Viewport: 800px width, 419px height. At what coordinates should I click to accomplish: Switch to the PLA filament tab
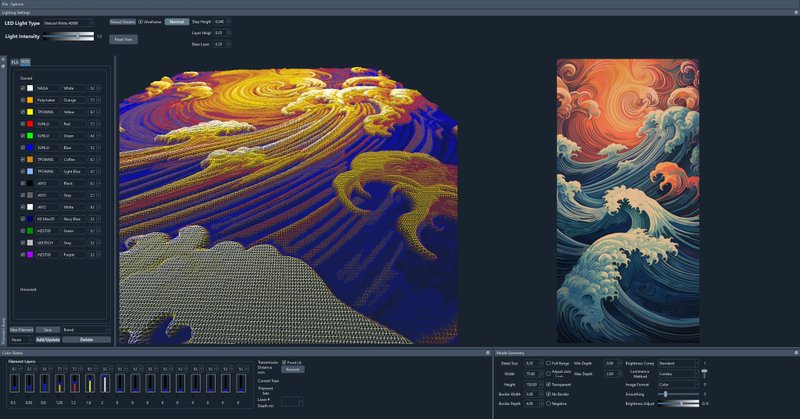click(14, 62)
